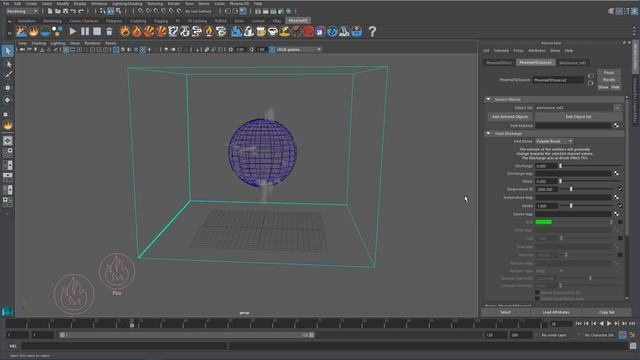Open the Cache menu
This screenshot has height=360, width=640.
pyautogui.click(x=219, y=3)
